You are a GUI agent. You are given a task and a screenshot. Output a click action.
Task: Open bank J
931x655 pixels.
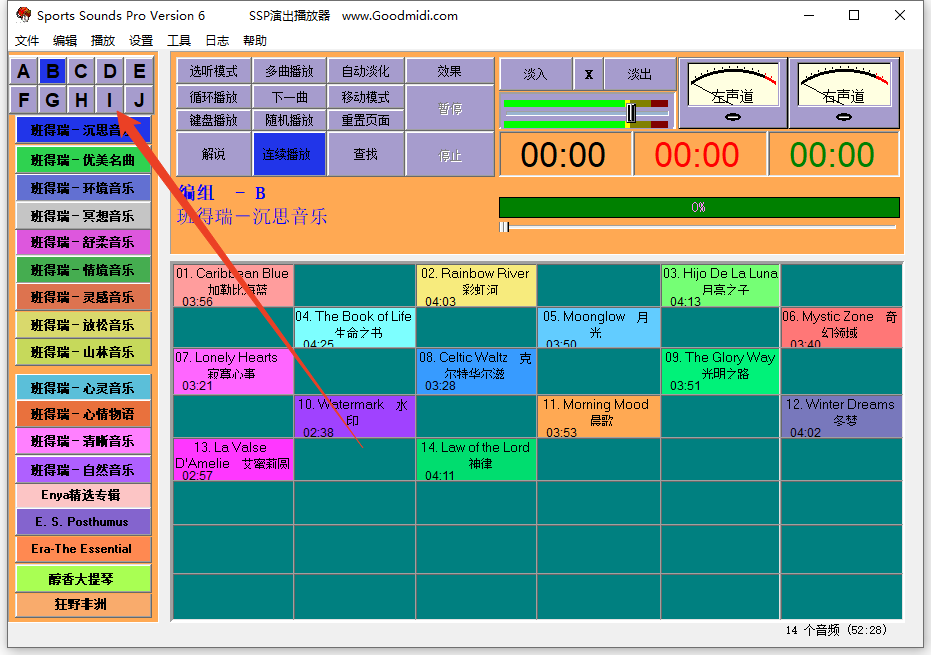139,100
